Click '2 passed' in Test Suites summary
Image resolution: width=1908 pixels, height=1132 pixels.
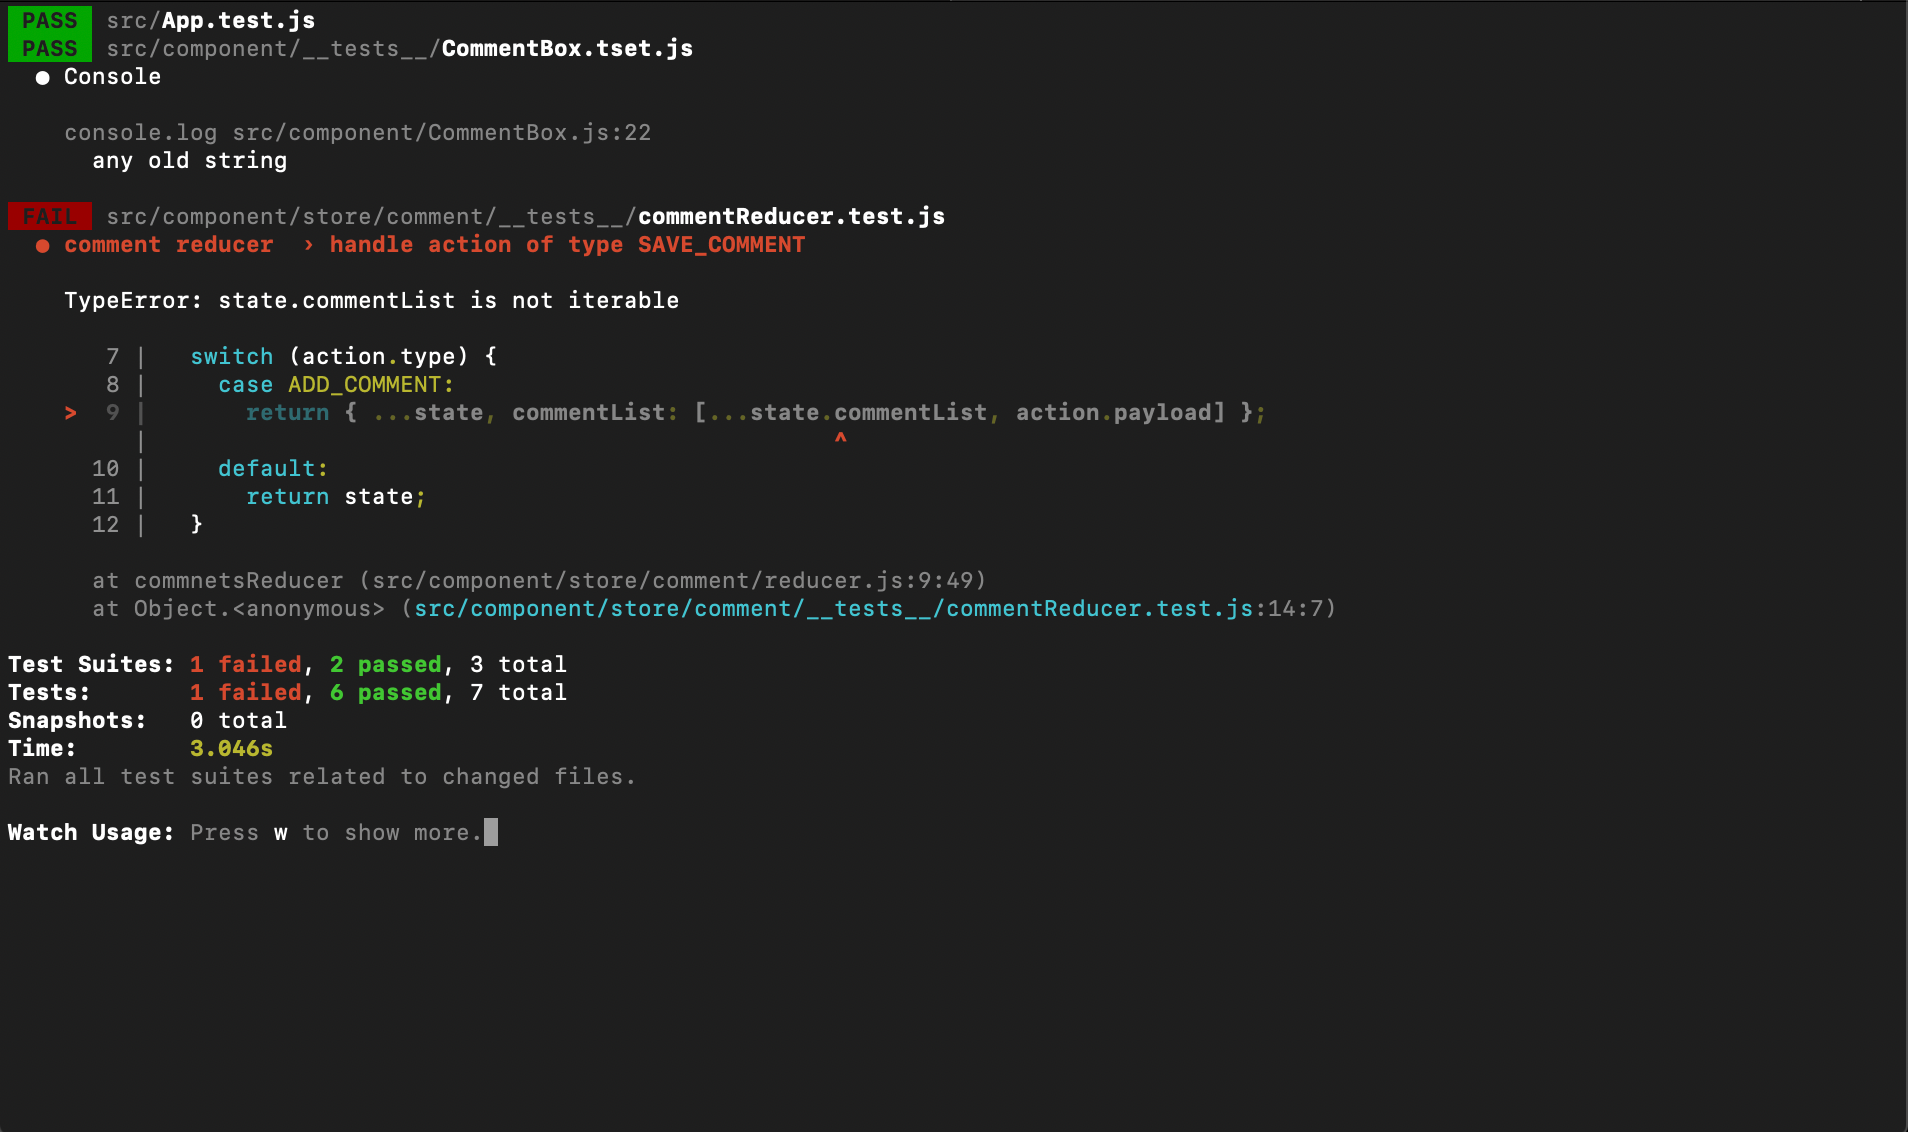385,664
